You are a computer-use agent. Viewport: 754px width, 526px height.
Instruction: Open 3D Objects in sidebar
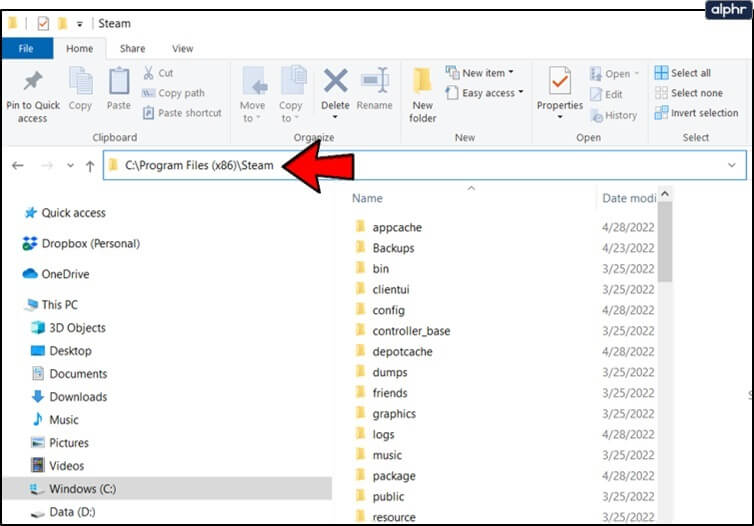pos(68,328)
